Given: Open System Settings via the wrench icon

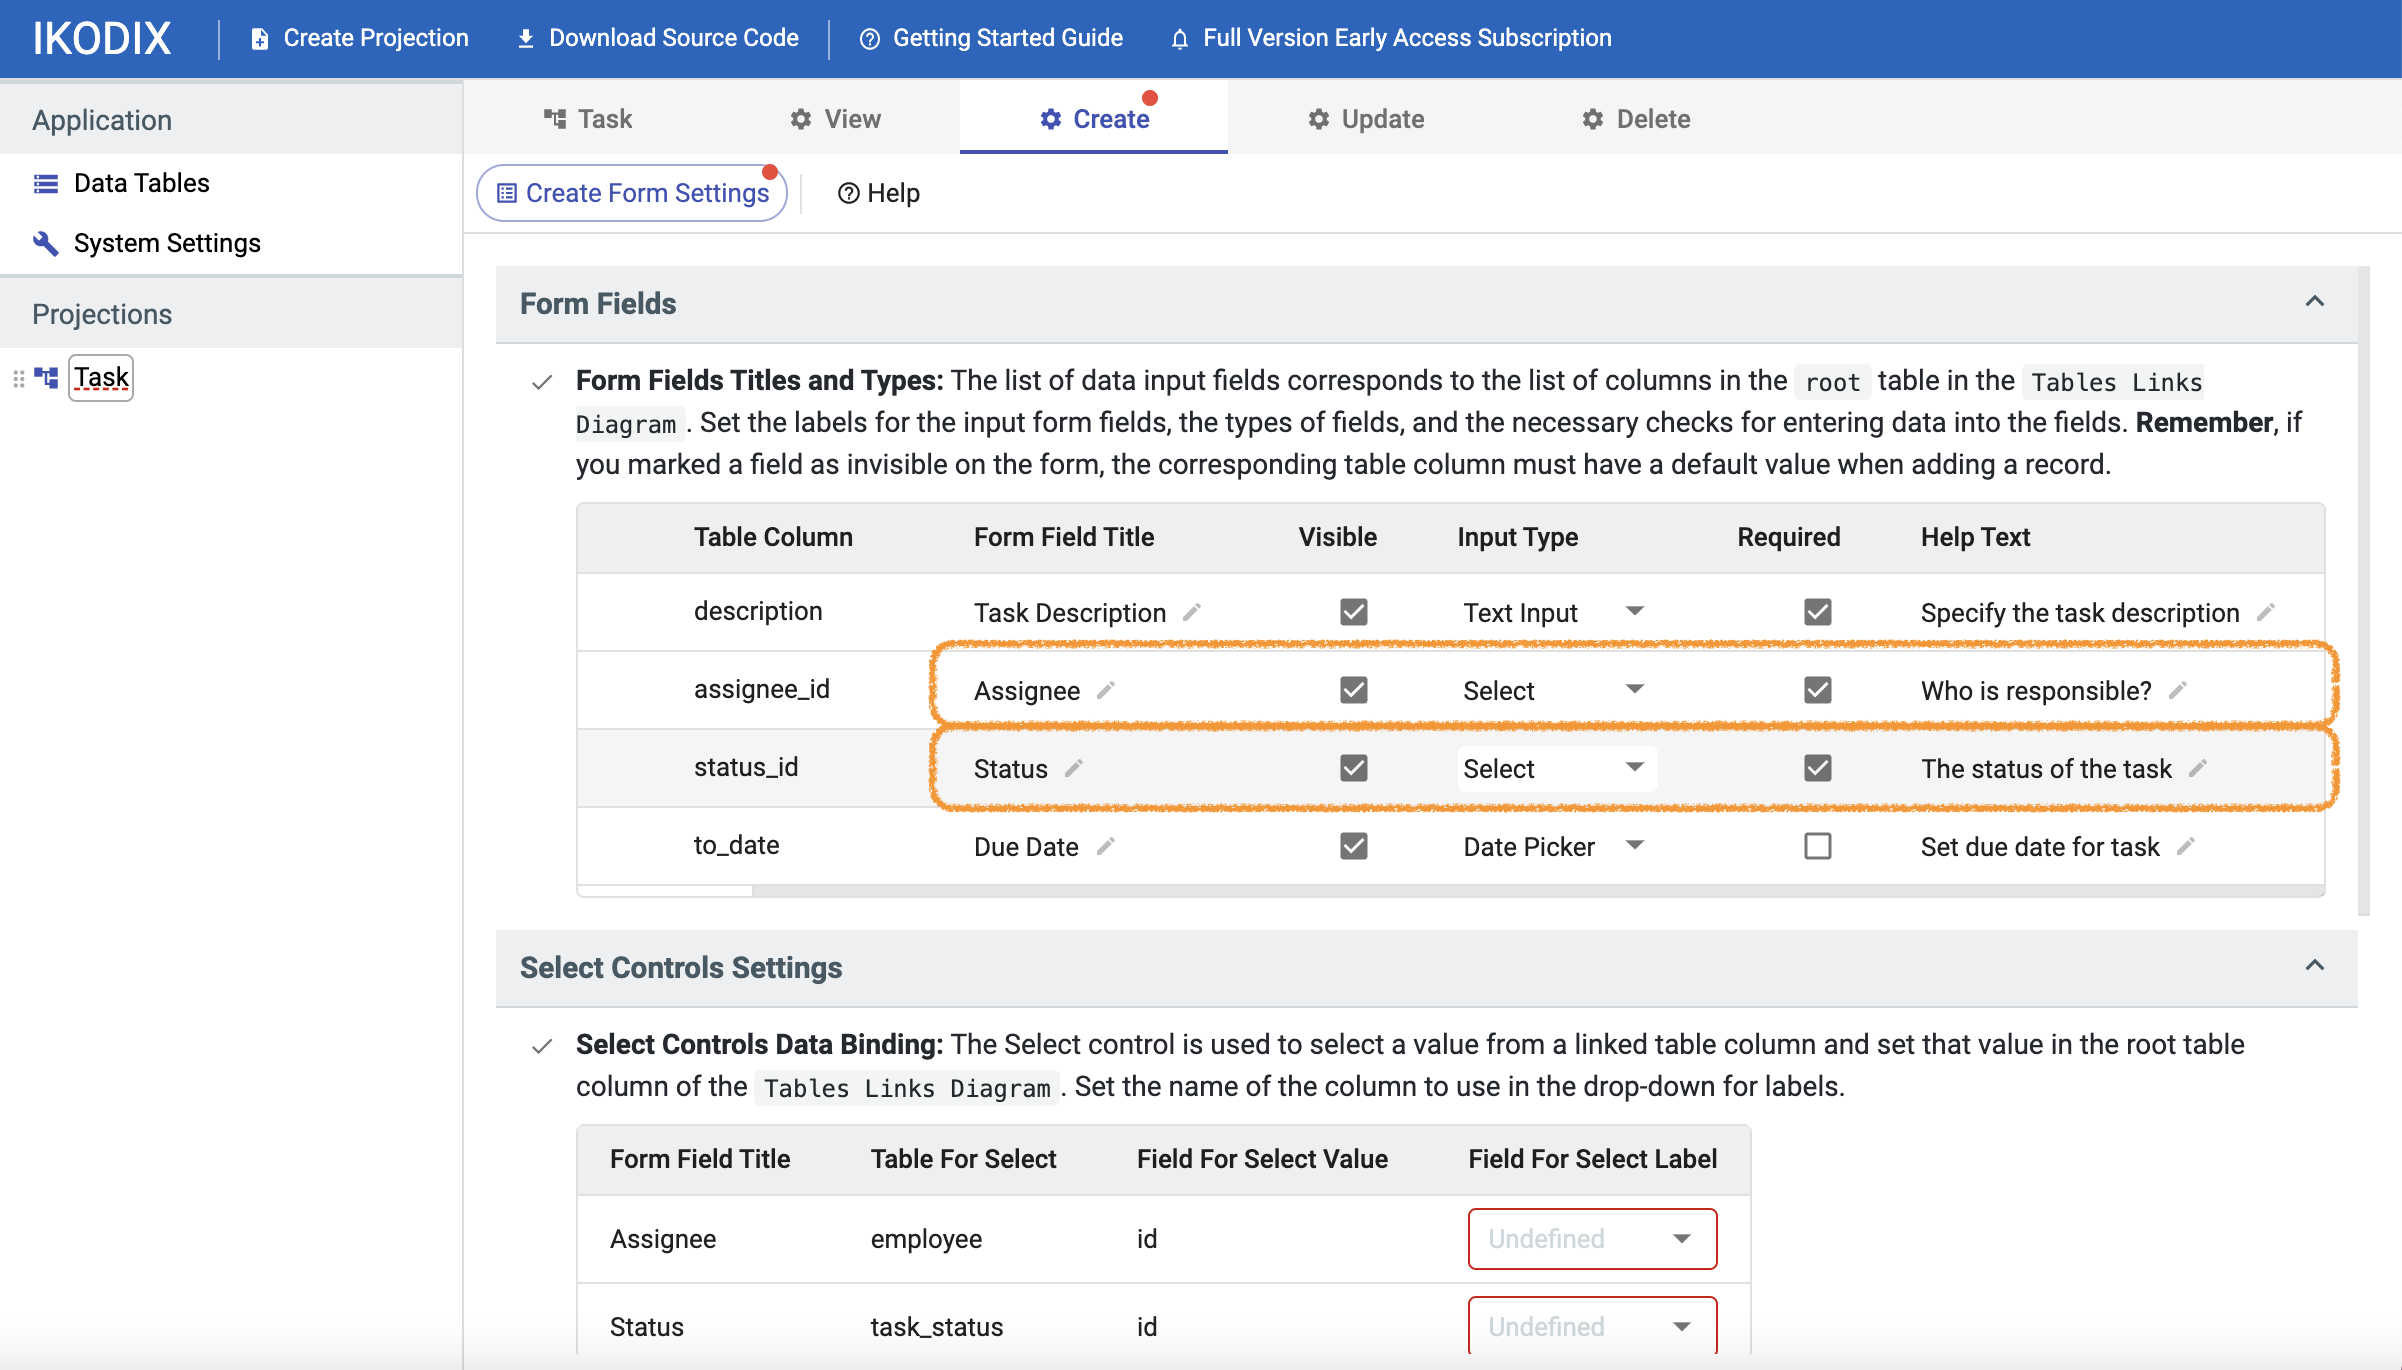Looking at the screenshot, I should click(x=44, y=242).
